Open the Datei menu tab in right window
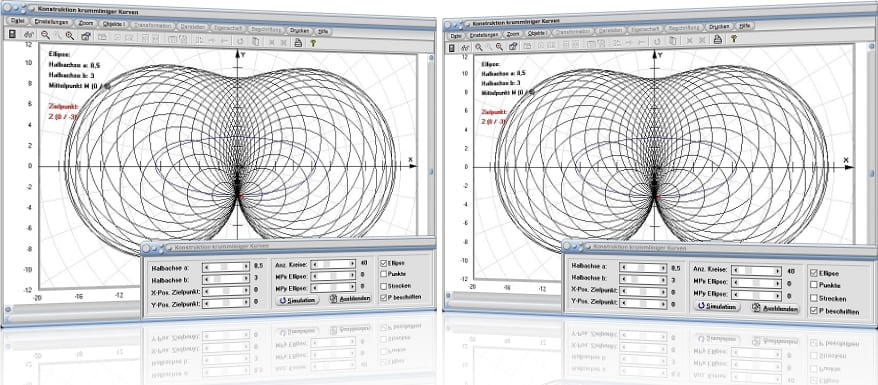The height and width of the screenshot is (385, 878). coord(455,35)
